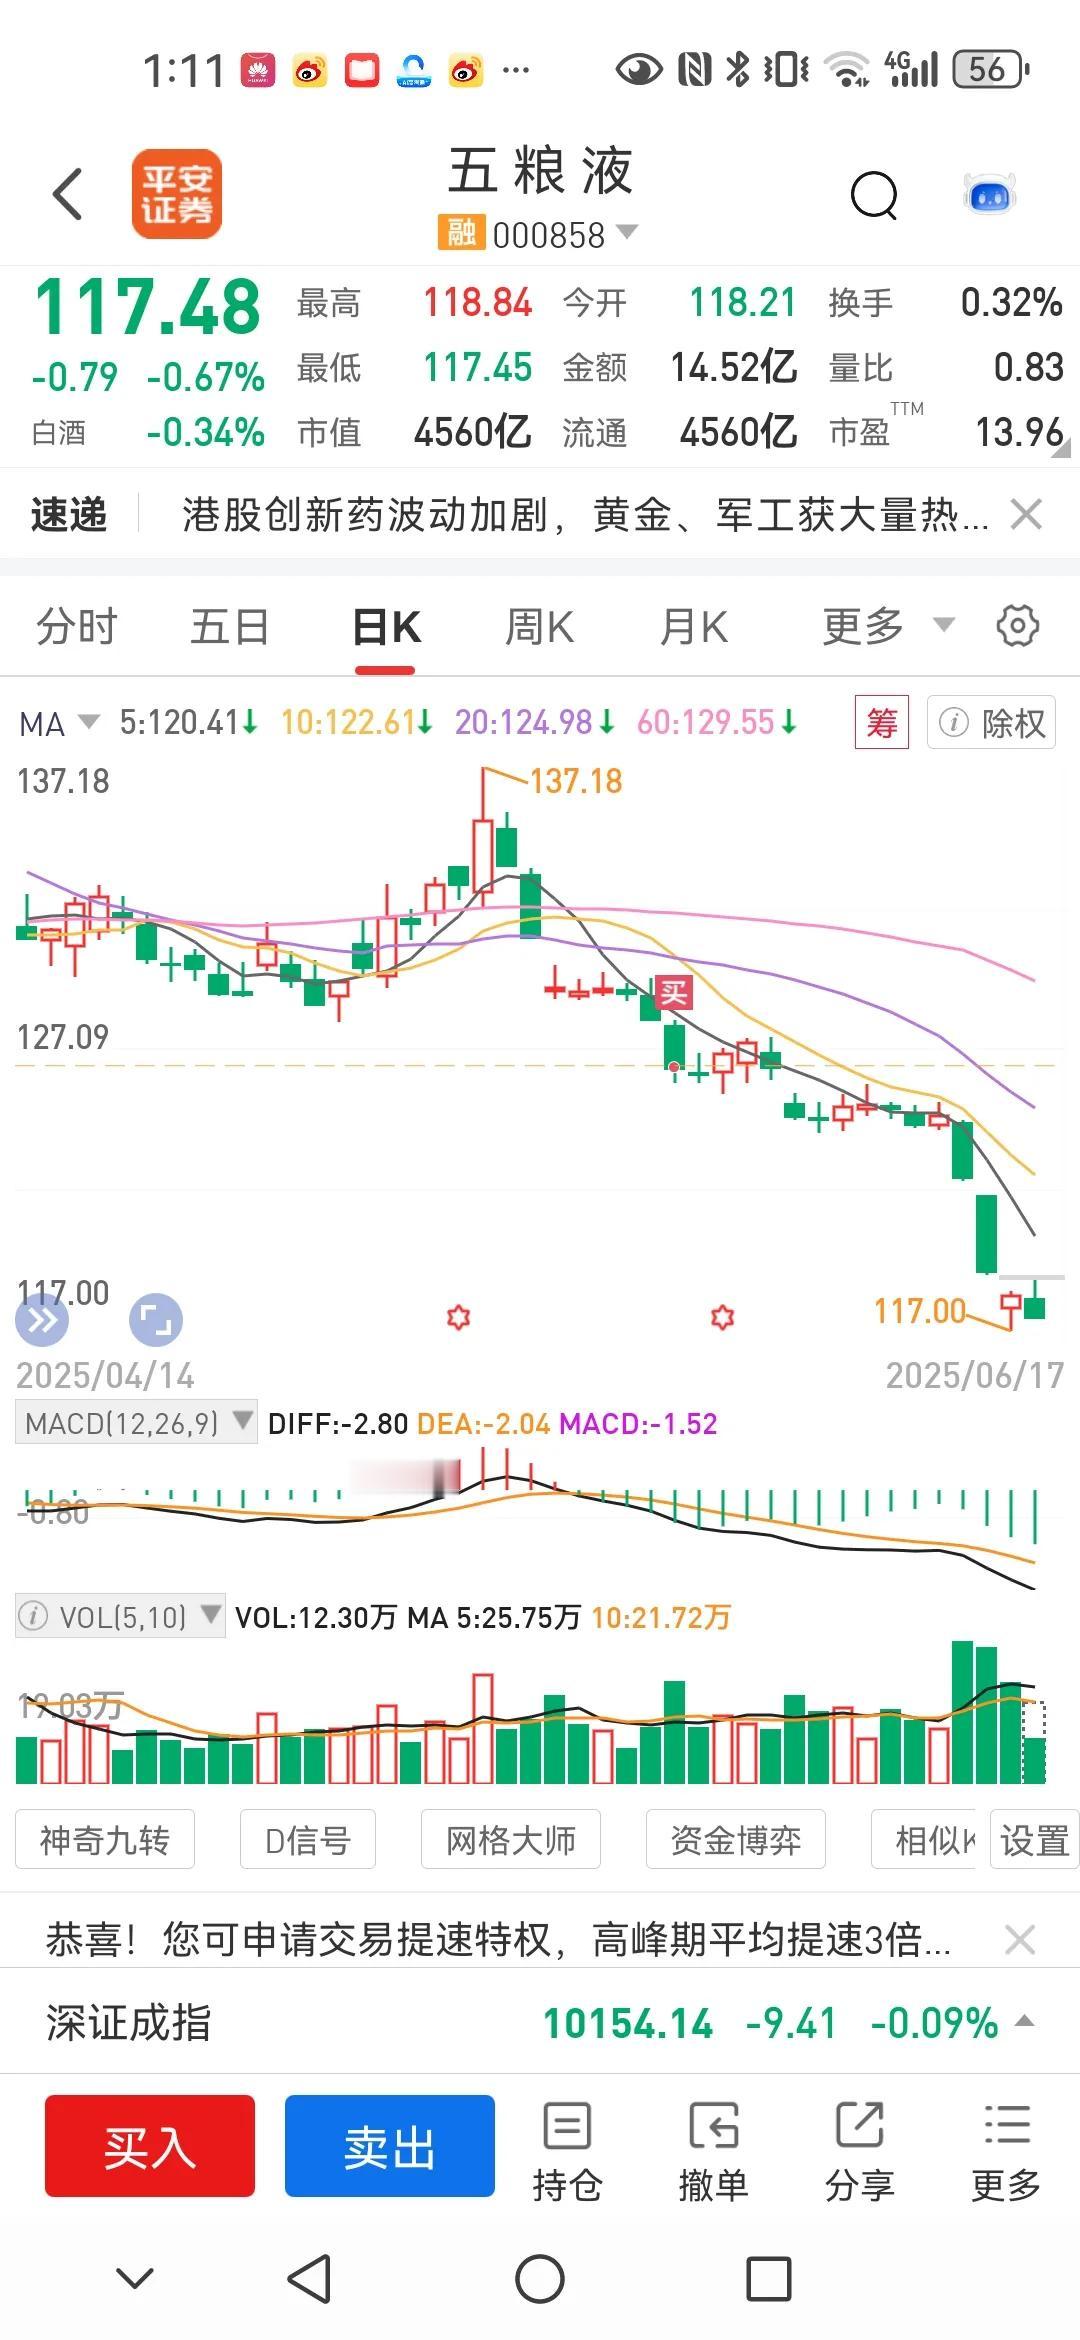Expand the 深证成指 index bar arrow
Viewport: 1080px width, 2340px height.
pyautogui.click(x=1024, y=2021)
